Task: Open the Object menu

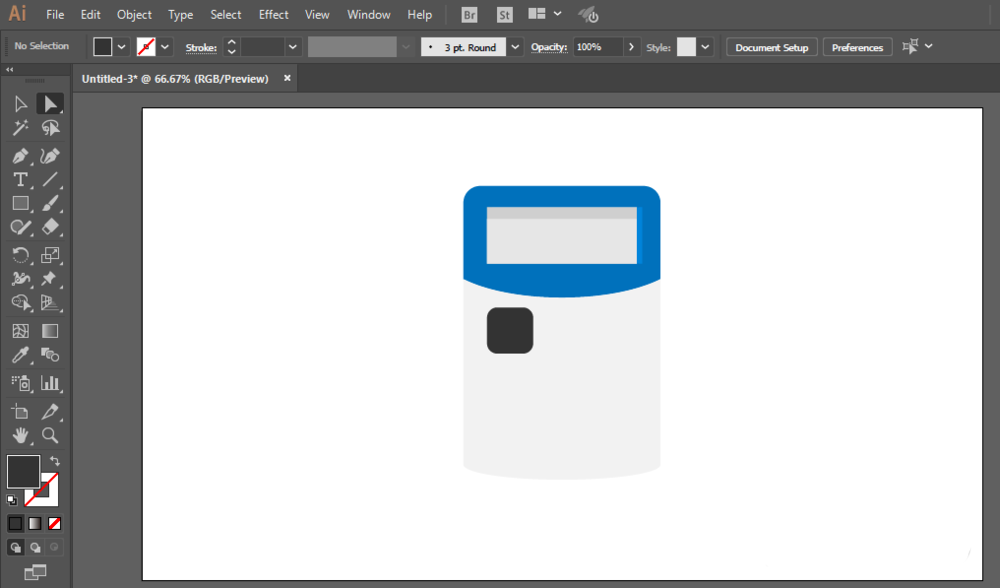Action: pos(134,15)
